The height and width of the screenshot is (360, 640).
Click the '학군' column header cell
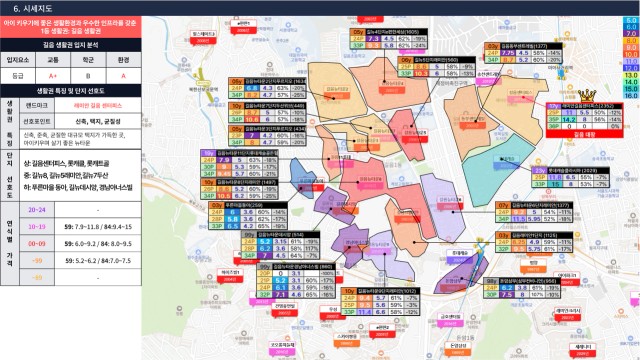[x=88, y=60]
